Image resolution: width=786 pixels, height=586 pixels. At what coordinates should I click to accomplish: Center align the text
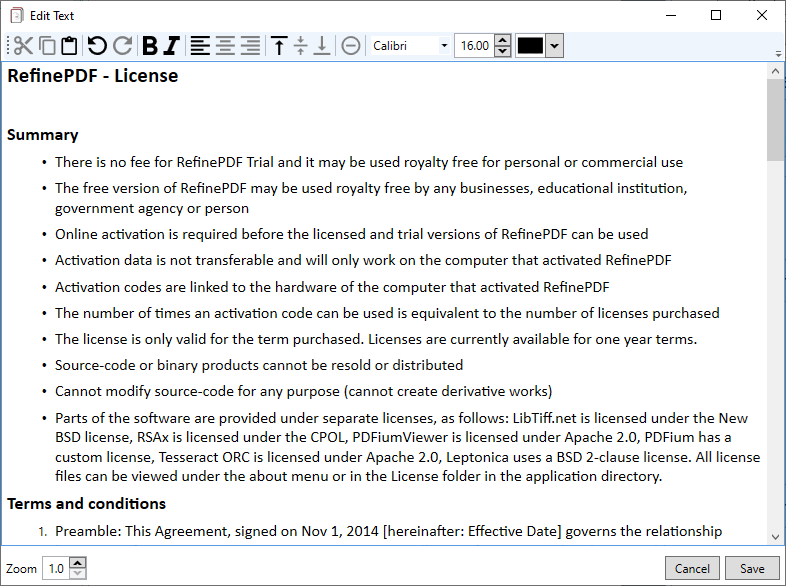coord(225,46)
